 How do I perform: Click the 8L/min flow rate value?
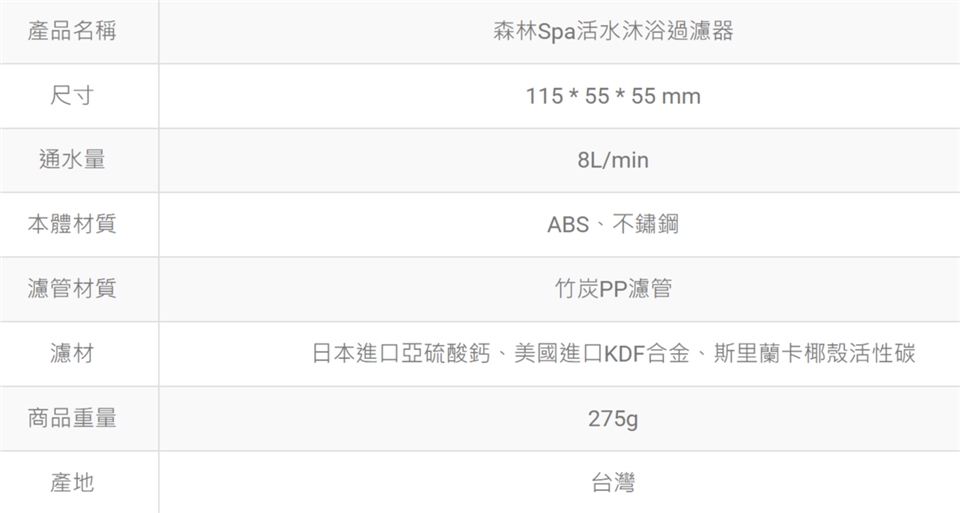613,161
